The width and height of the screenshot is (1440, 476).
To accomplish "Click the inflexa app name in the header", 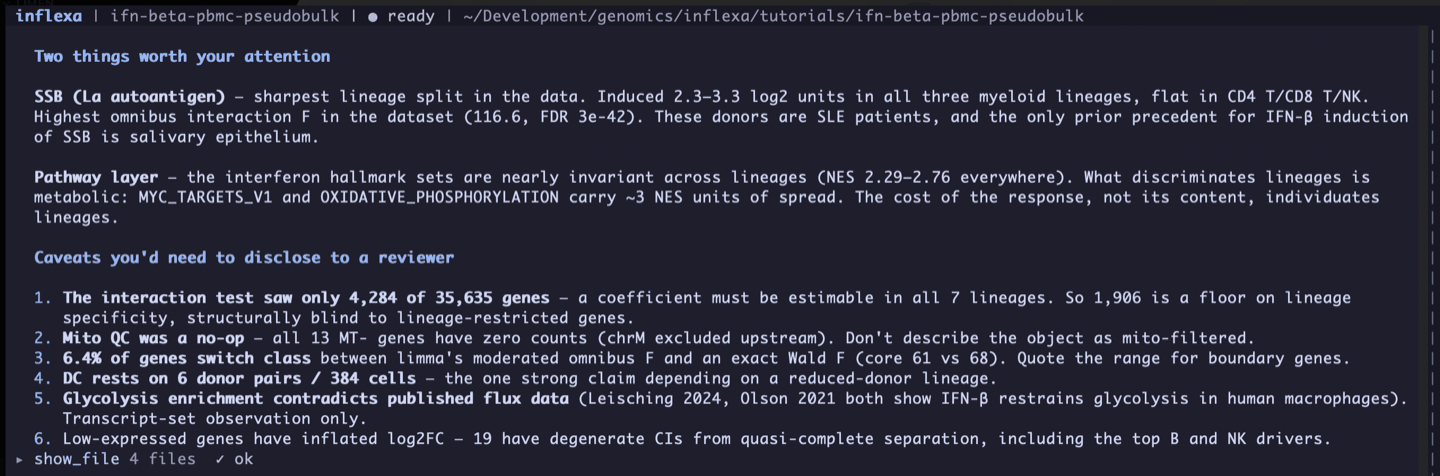I will pos(49,17).
